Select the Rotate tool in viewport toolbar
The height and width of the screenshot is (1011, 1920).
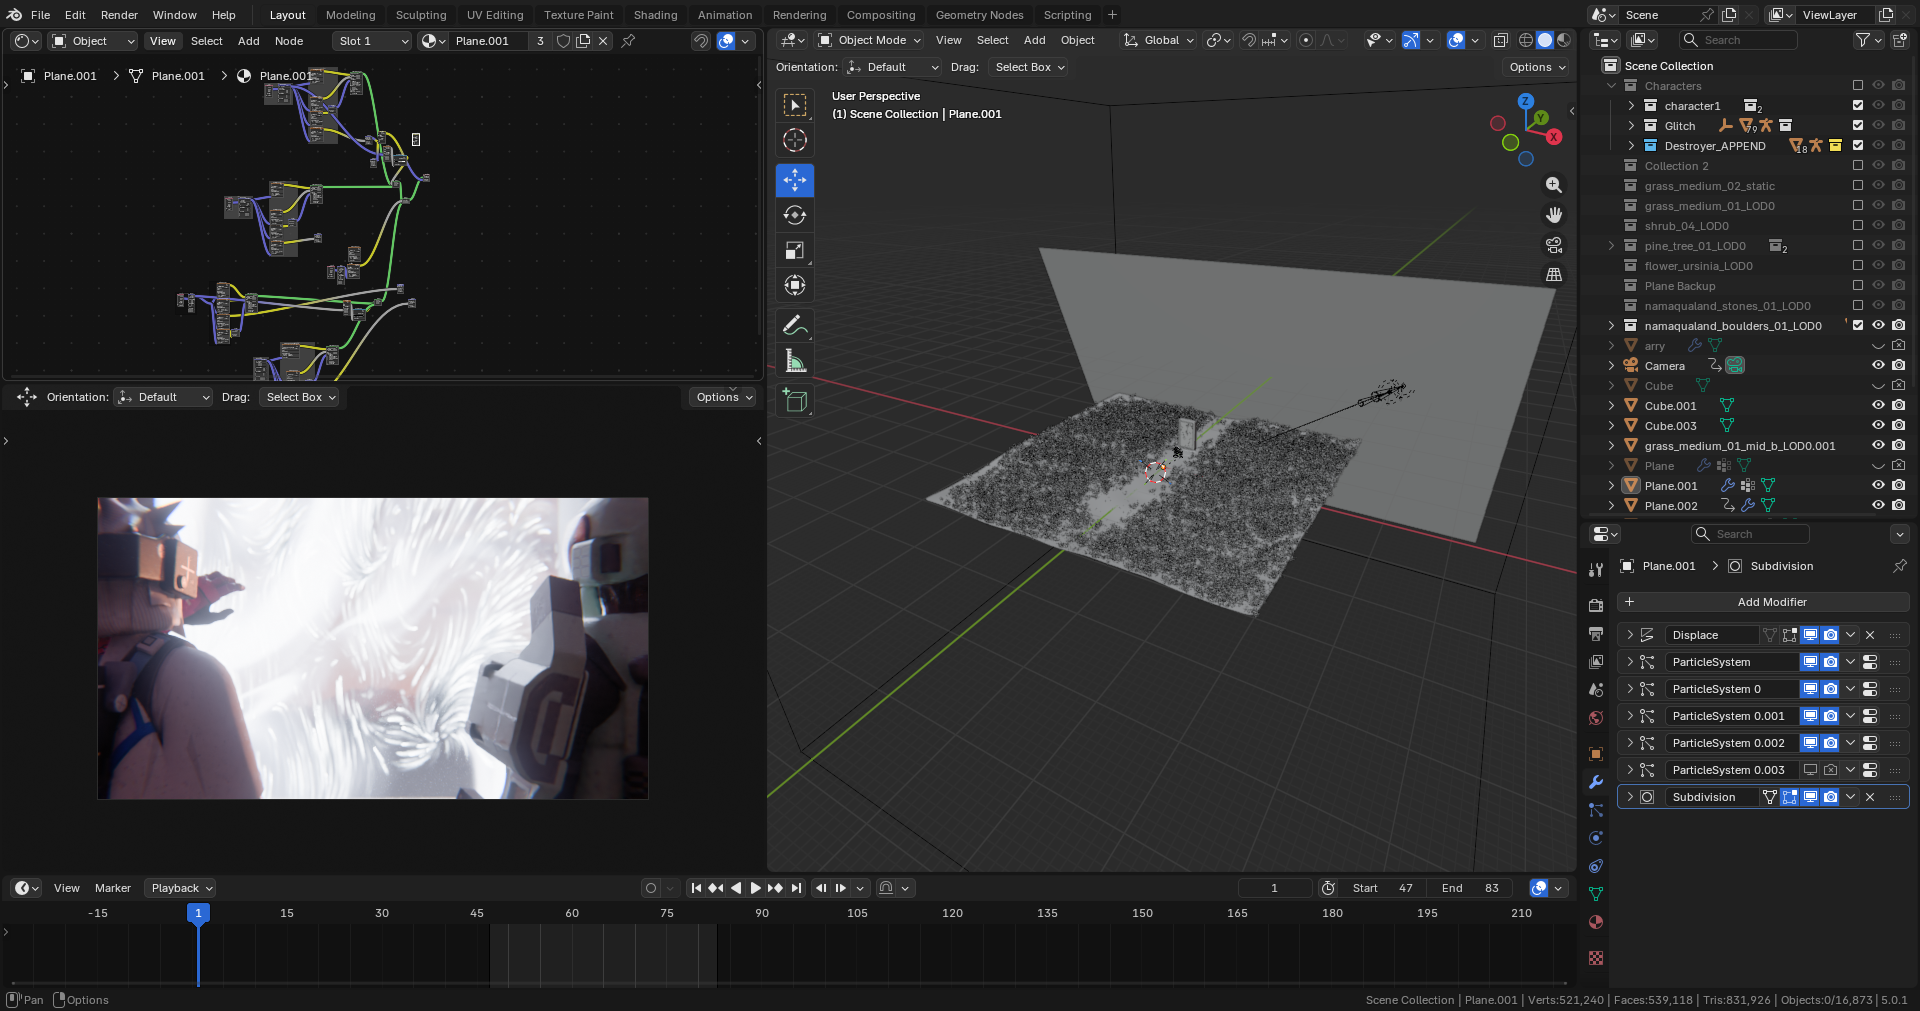pyautogui.click(x=795, y=215)
